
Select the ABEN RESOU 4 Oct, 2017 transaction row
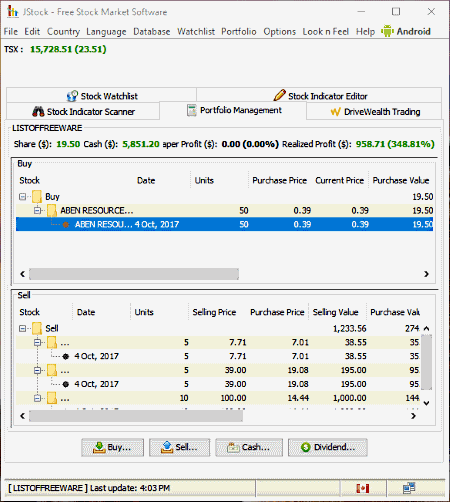click(224, 224)
